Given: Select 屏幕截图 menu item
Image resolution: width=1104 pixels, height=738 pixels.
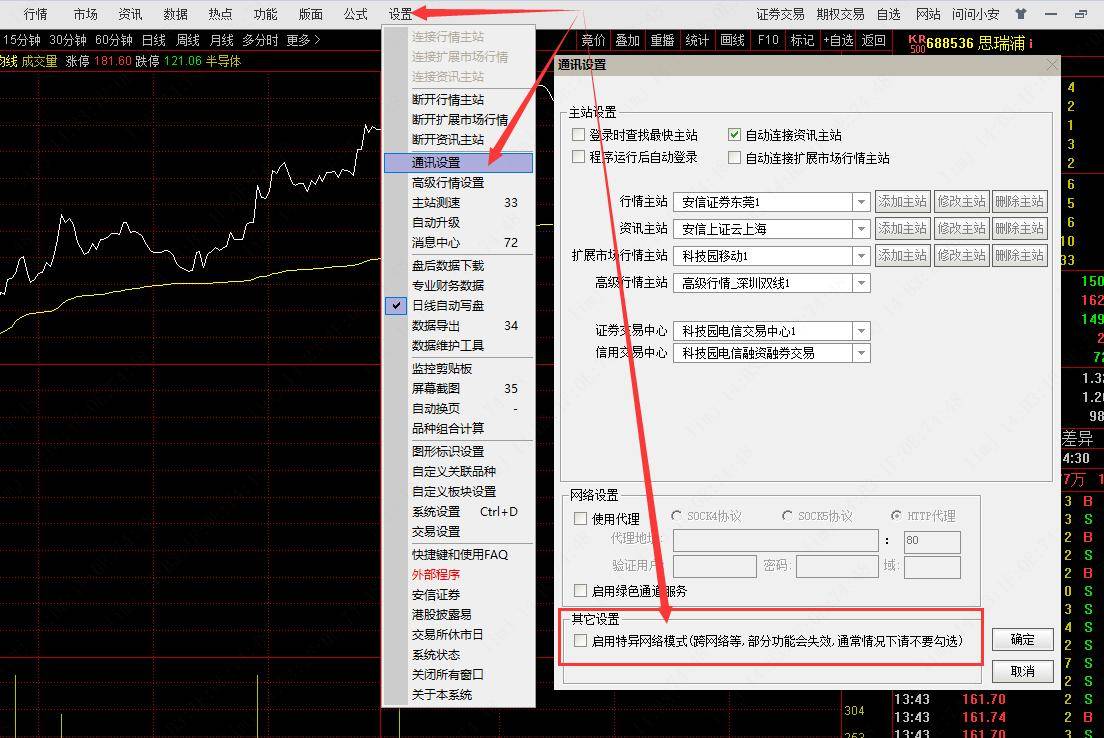Looking at the screenshot, I should tap(458, 389).
